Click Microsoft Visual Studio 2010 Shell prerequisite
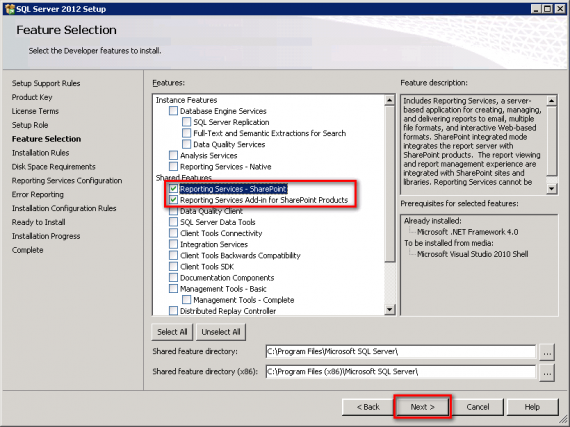This screenshot has width=570, height=427. pos(473,254)
